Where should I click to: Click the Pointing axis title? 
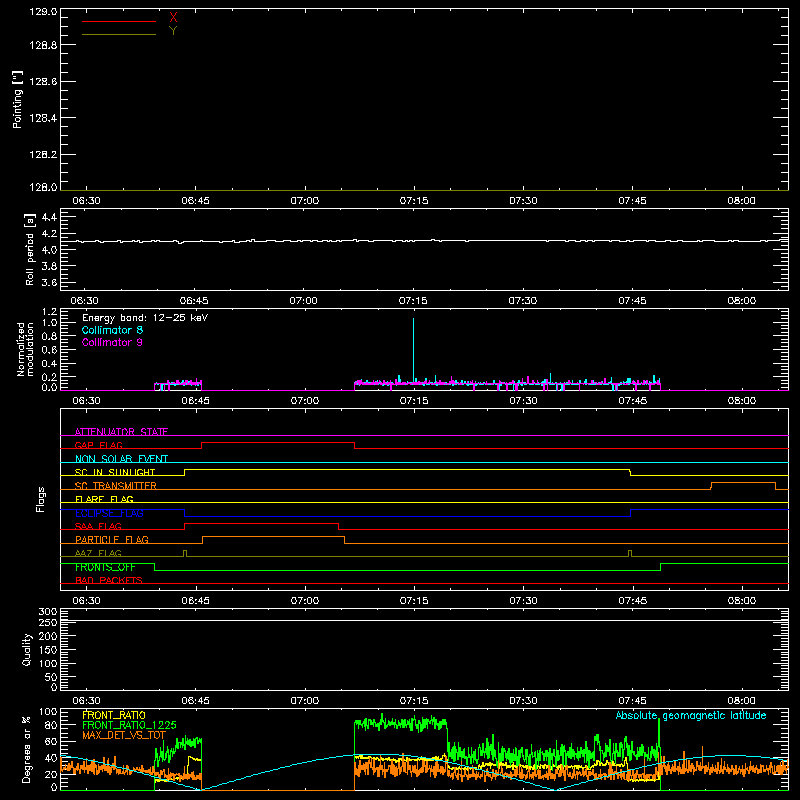tap(17, 99)
